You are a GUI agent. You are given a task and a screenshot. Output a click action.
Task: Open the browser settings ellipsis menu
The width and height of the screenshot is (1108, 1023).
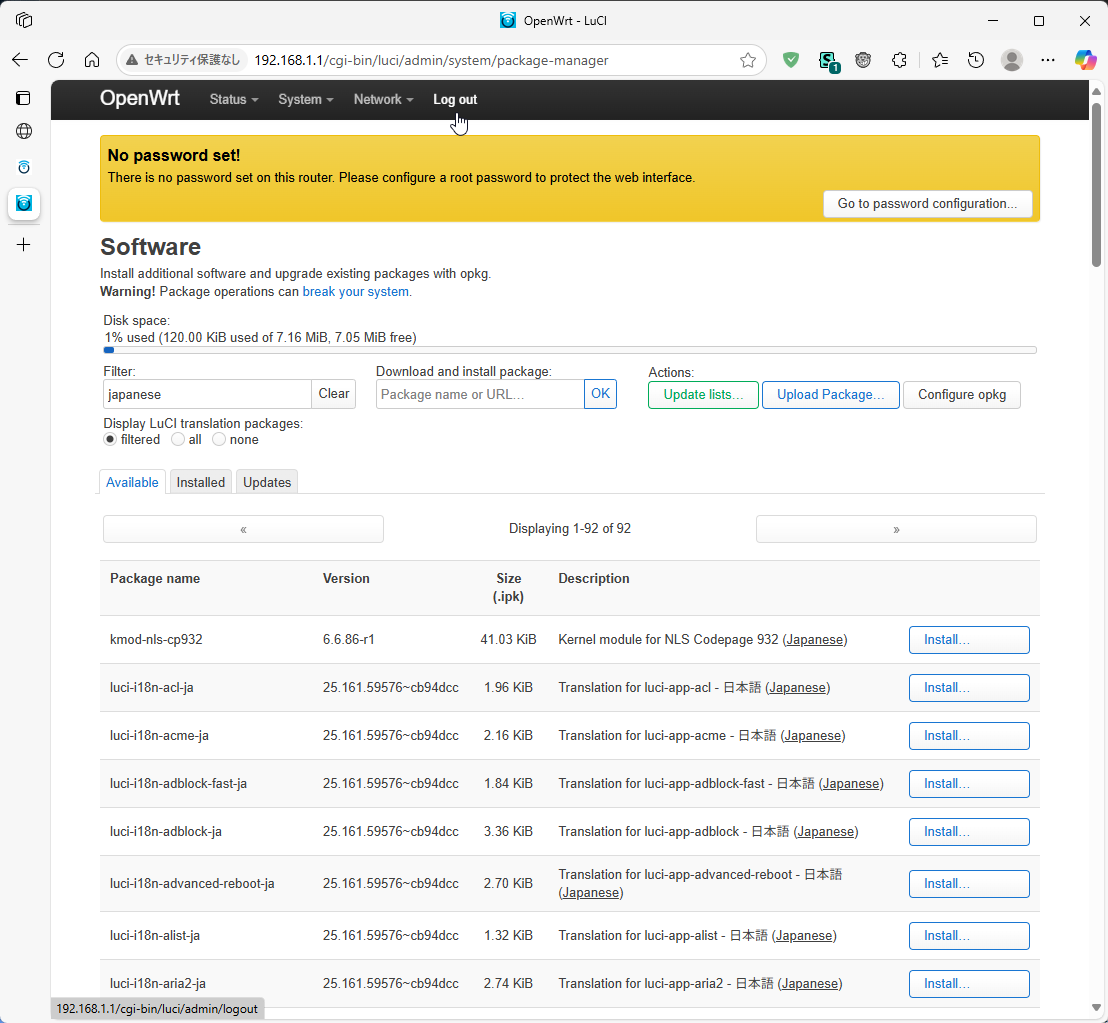click(x=1048, y=60)
